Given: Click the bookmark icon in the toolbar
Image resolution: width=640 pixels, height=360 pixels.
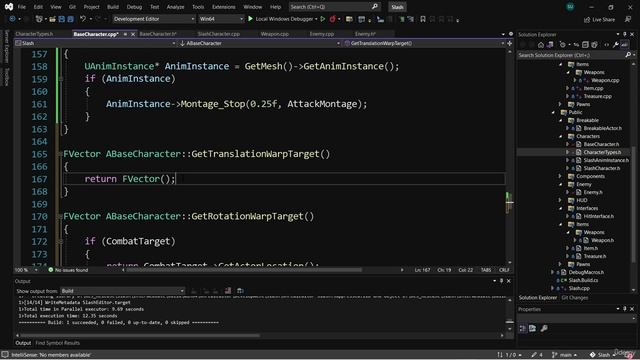Looking at the screenshot, I should click(423, 19).
